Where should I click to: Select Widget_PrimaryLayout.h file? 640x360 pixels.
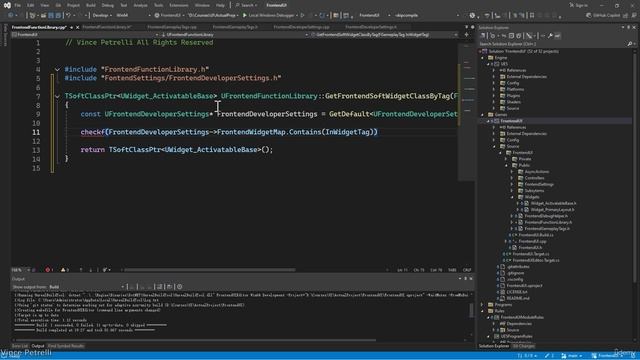(552, 209)
